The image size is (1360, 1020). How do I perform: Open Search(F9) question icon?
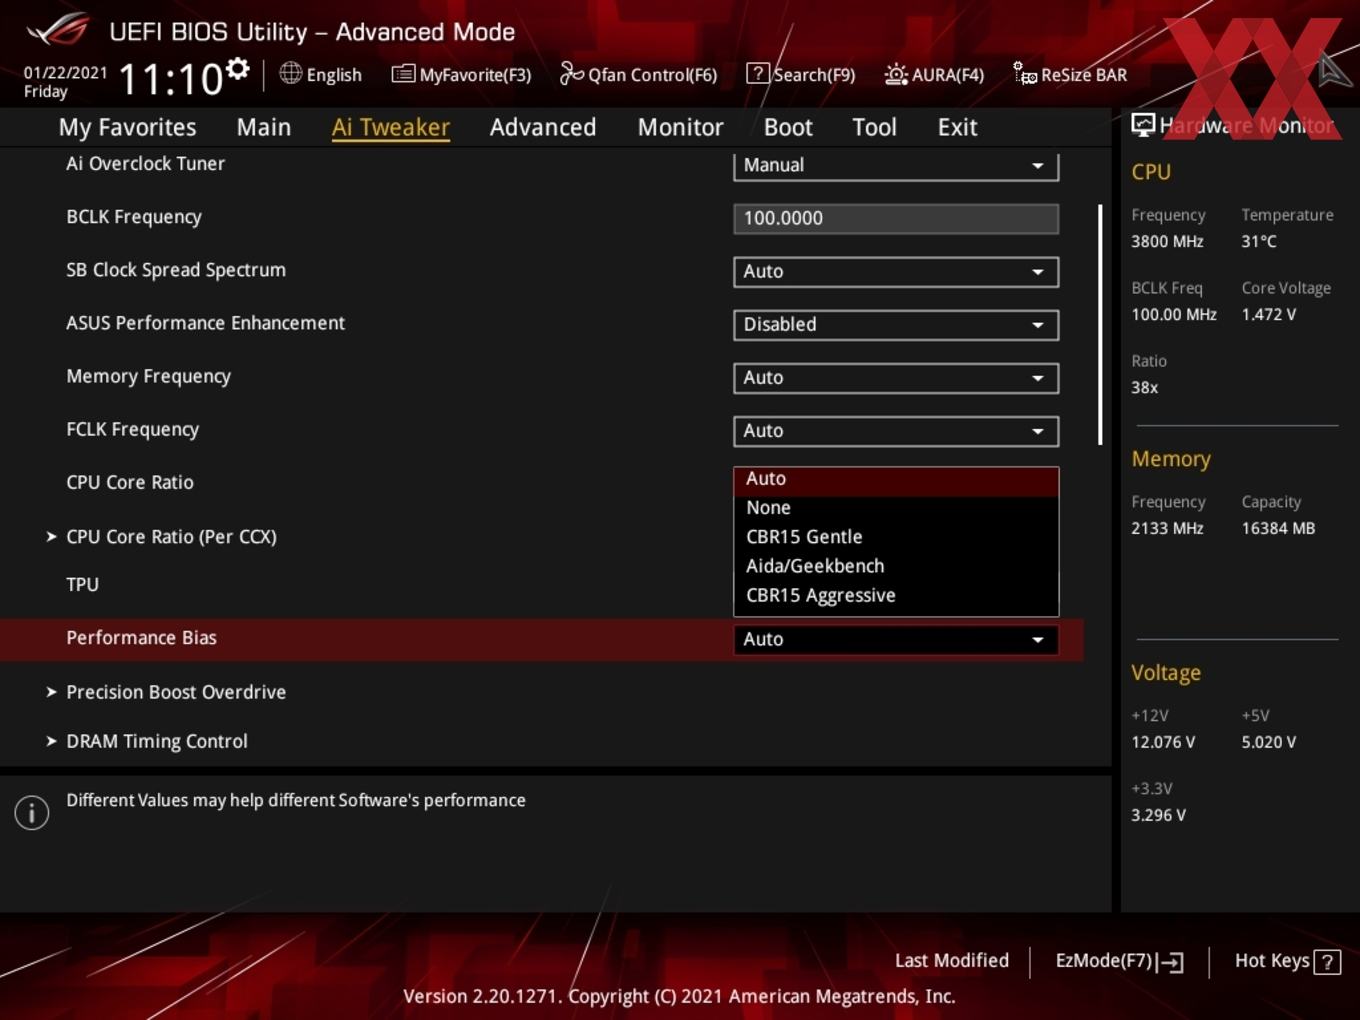[x=758, y=73]
